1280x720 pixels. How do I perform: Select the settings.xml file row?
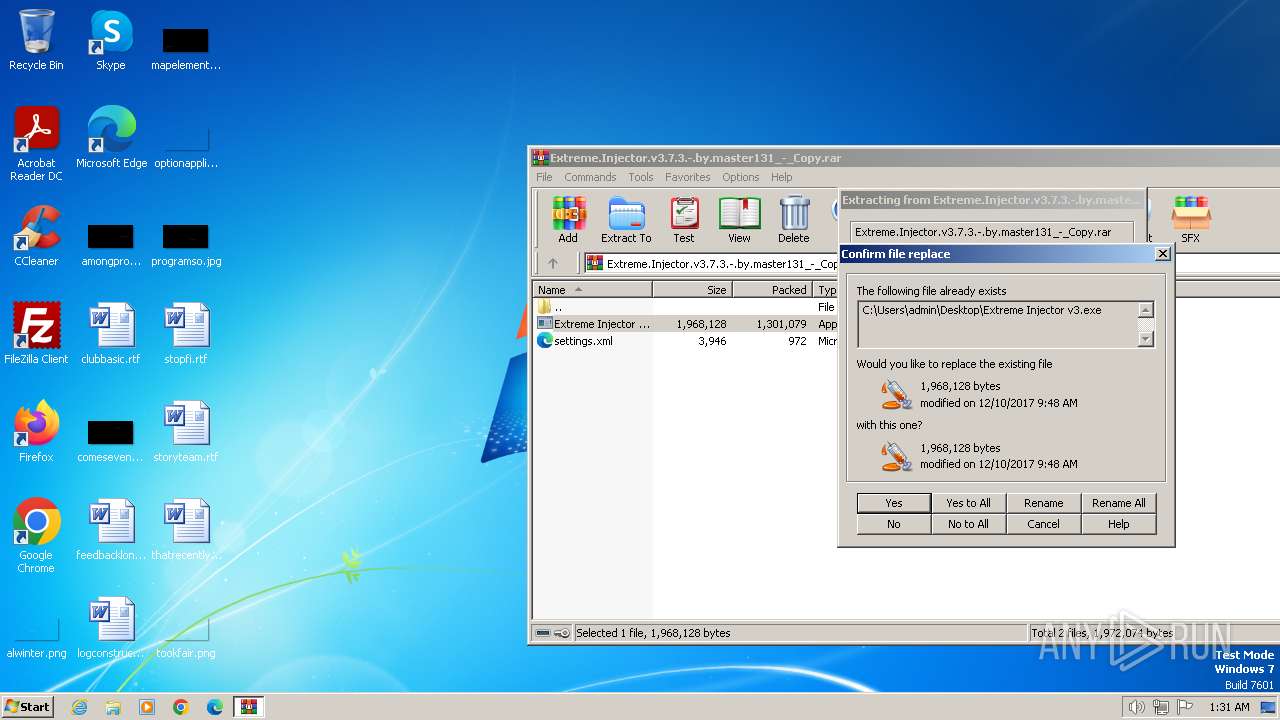[685, 341]
